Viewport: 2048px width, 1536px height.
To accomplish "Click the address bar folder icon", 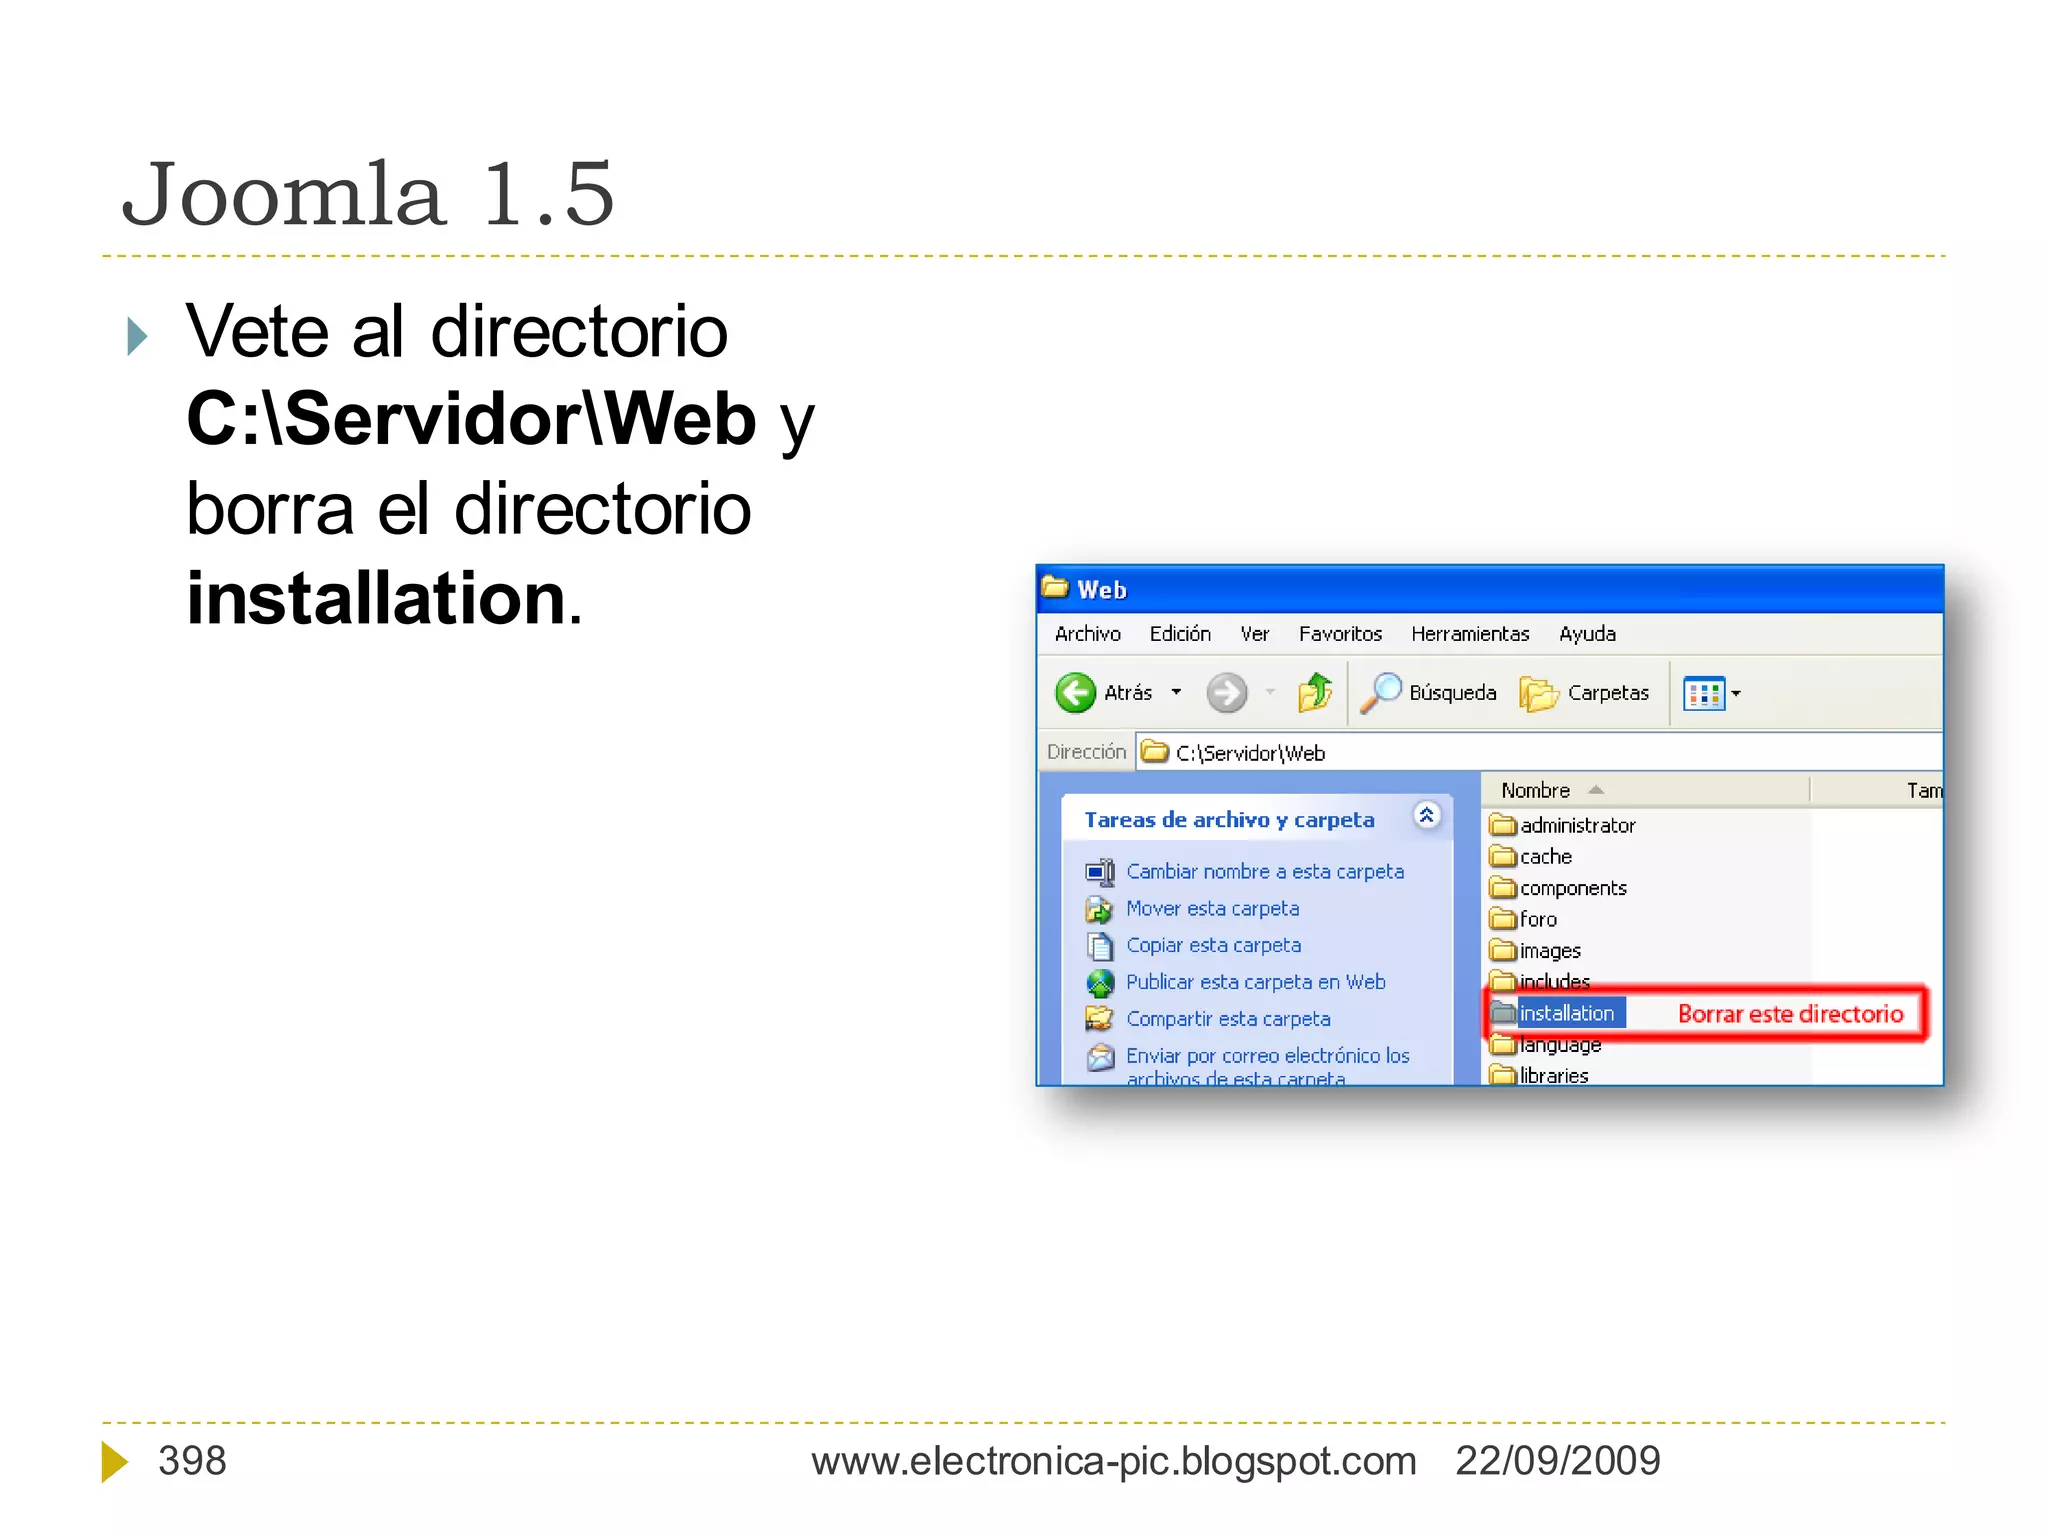I will [x=1155, y=752].
